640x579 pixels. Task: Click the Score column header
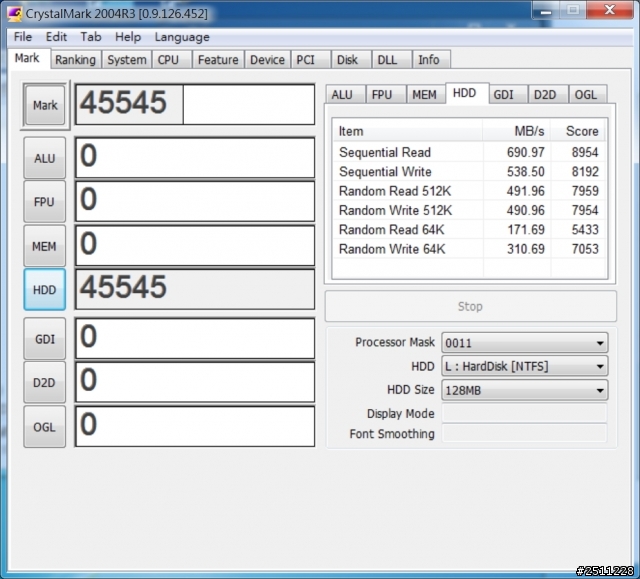578,131
